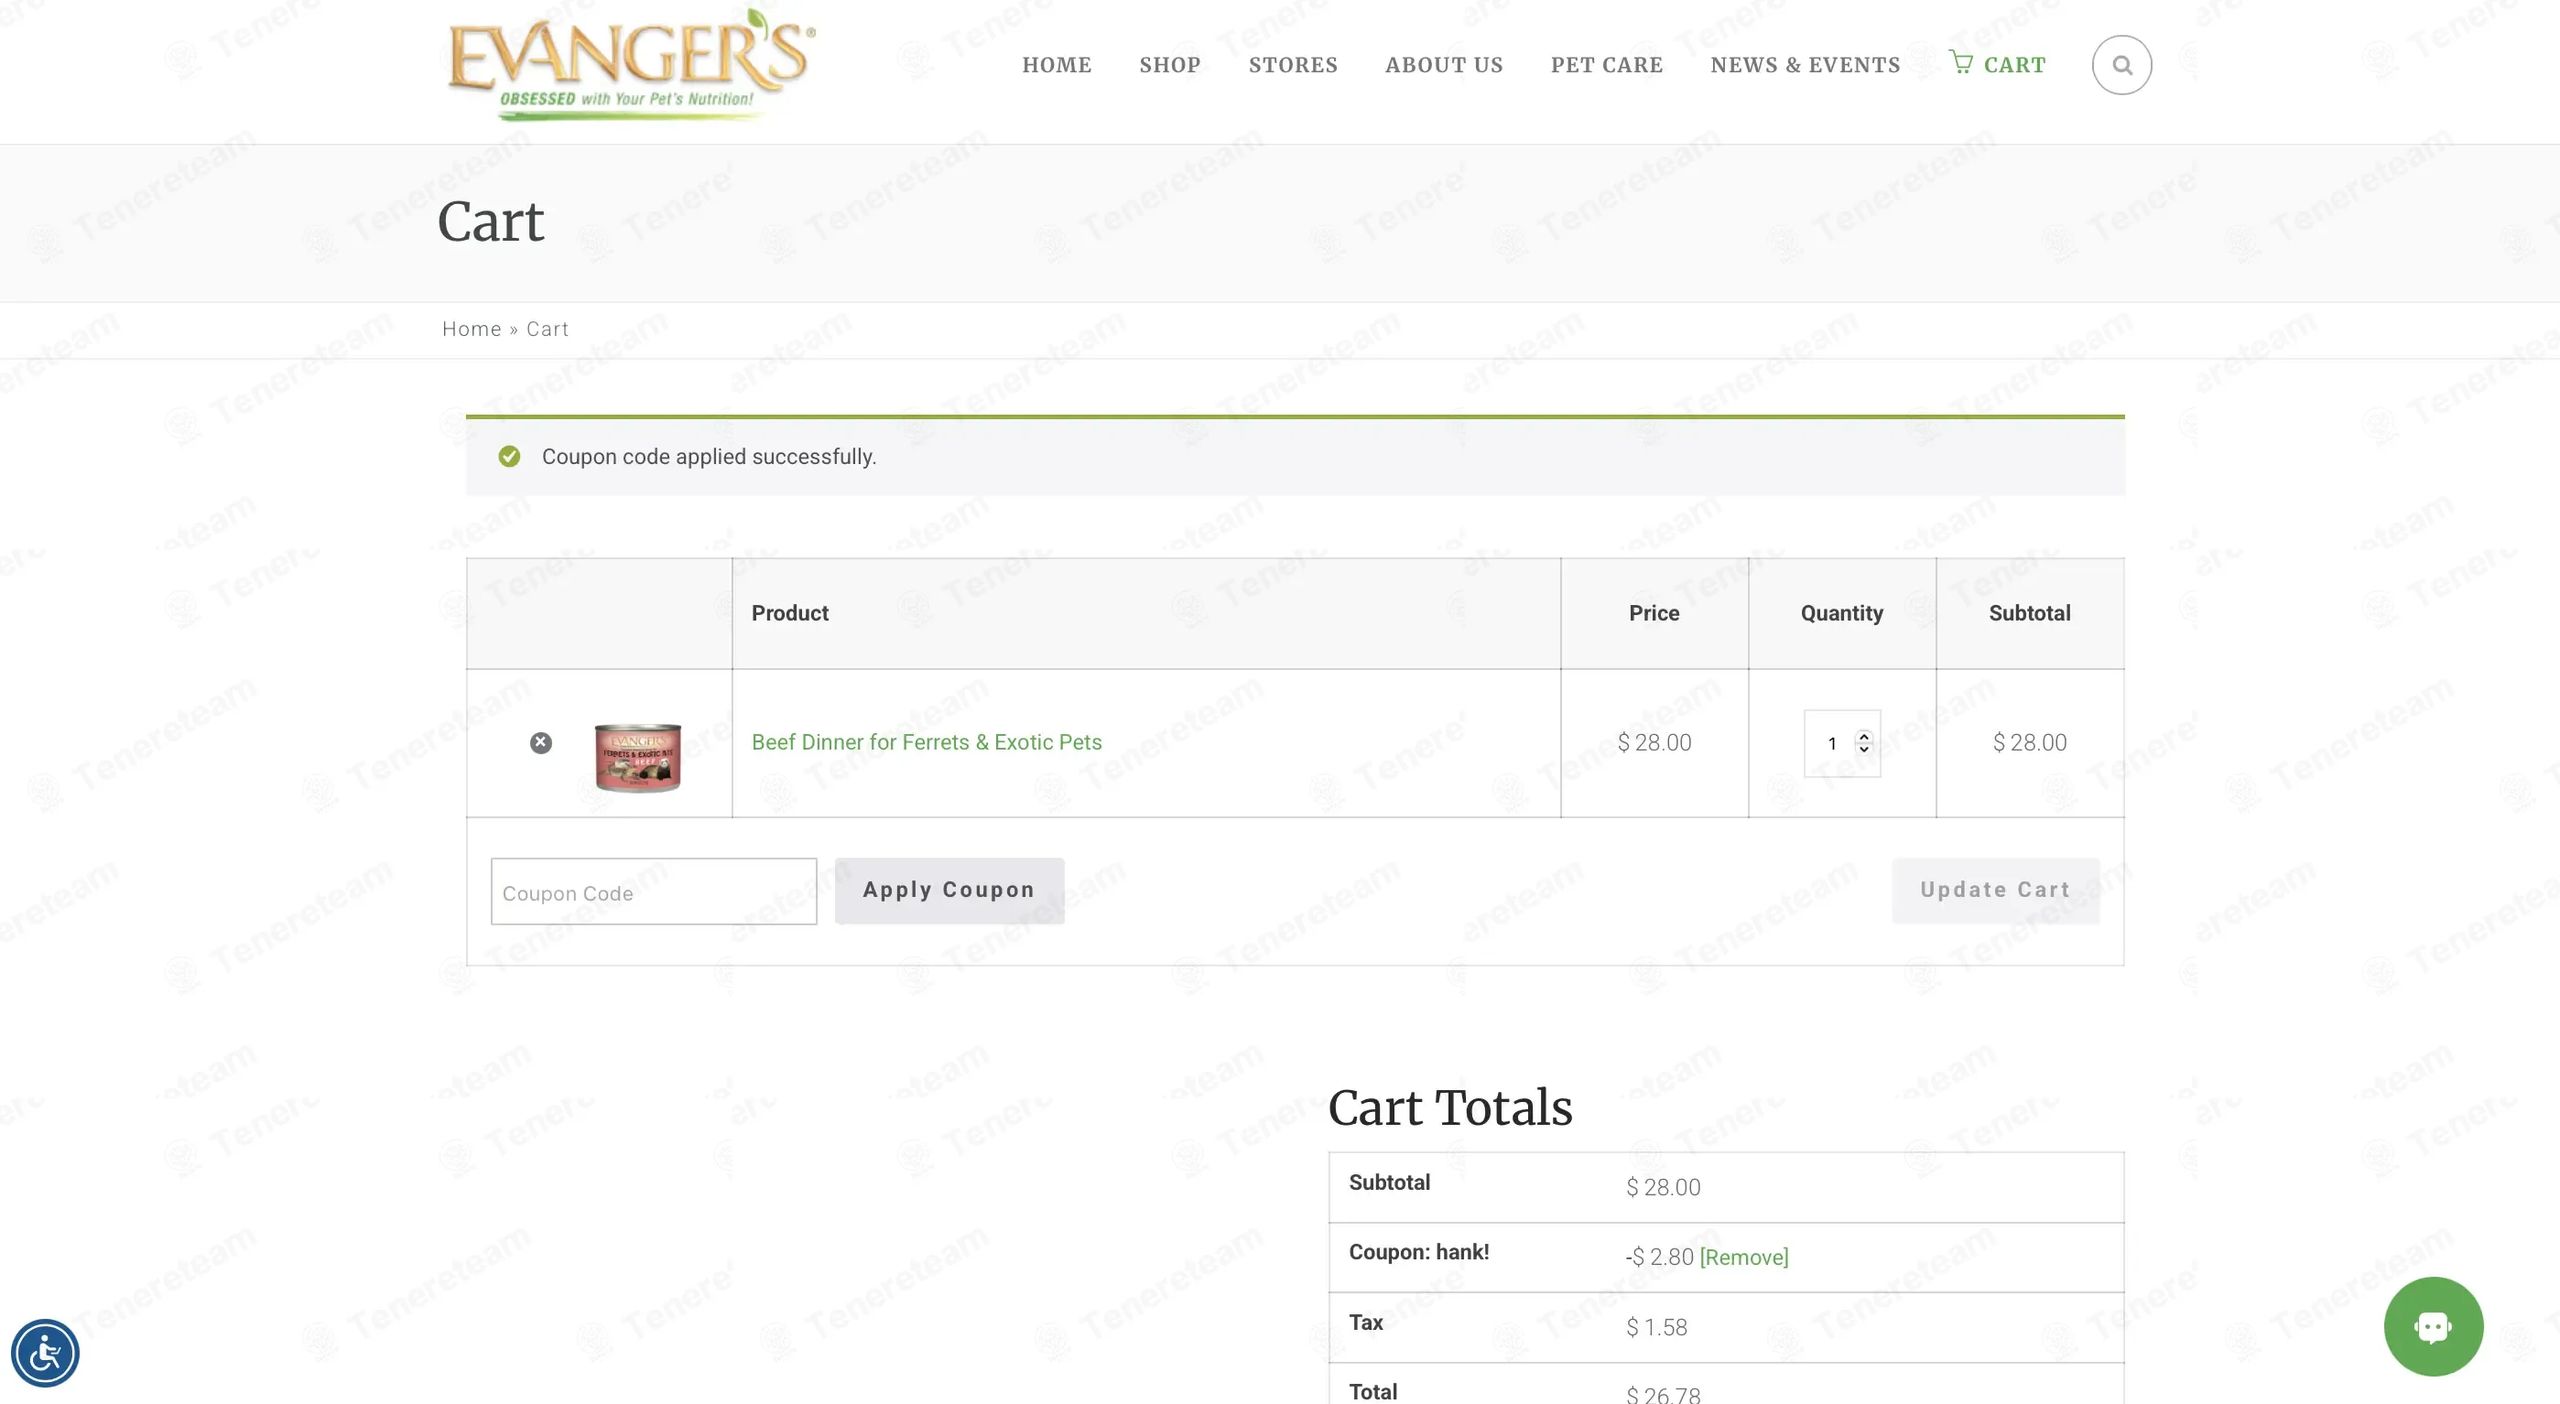
Task: Remove the hank! coupon
Action: (1744, 1257)
